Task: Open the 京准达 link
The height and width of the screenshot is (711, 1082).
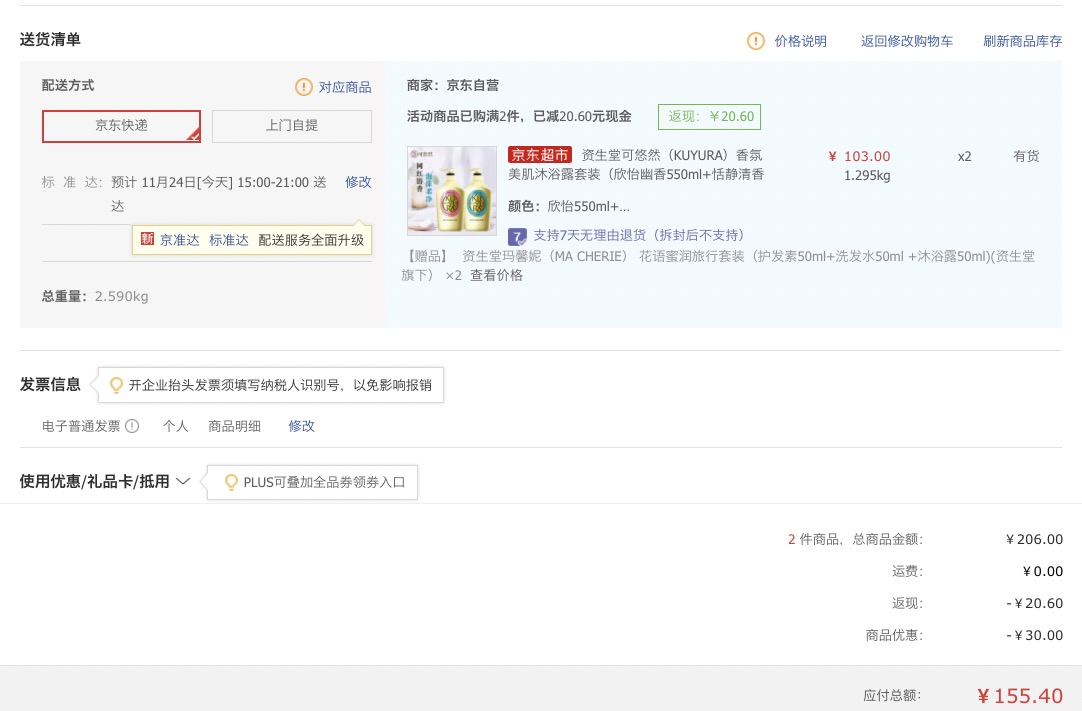Action: 179,240
